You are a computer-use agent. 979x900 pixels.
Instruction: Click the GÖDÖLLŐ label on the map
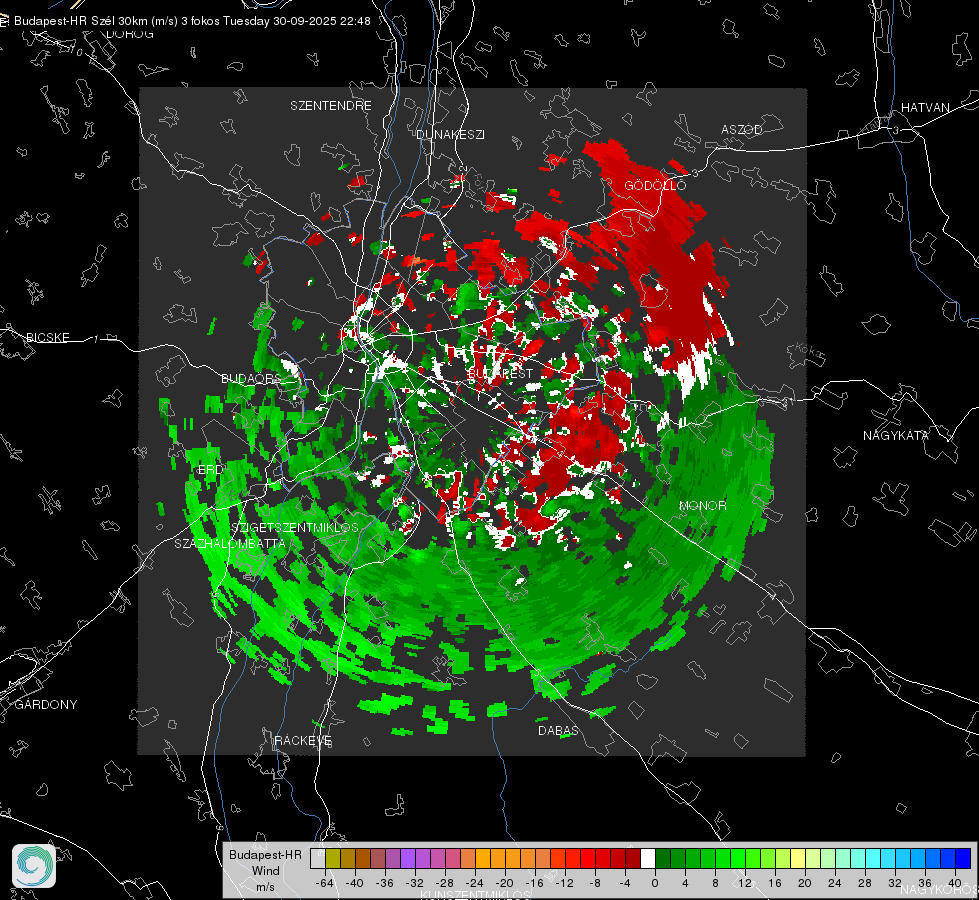tap(655, 185)
